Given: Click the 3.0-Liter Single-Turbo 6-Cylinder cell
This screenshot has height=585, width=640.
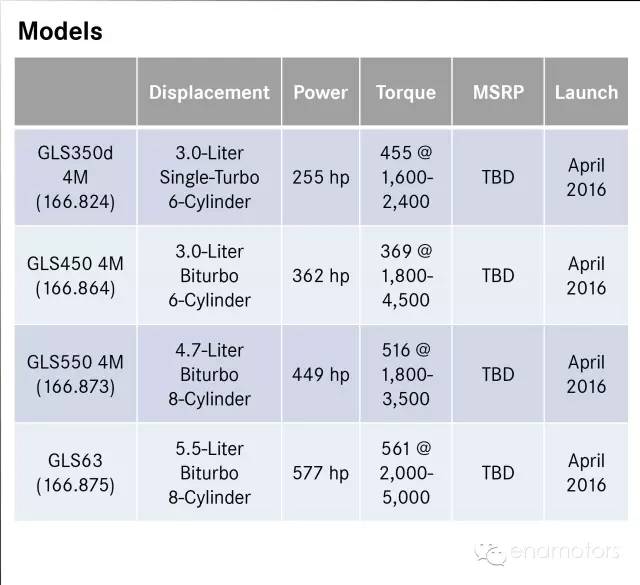Looking at the screenshot, I should click(x=209, y=177).
